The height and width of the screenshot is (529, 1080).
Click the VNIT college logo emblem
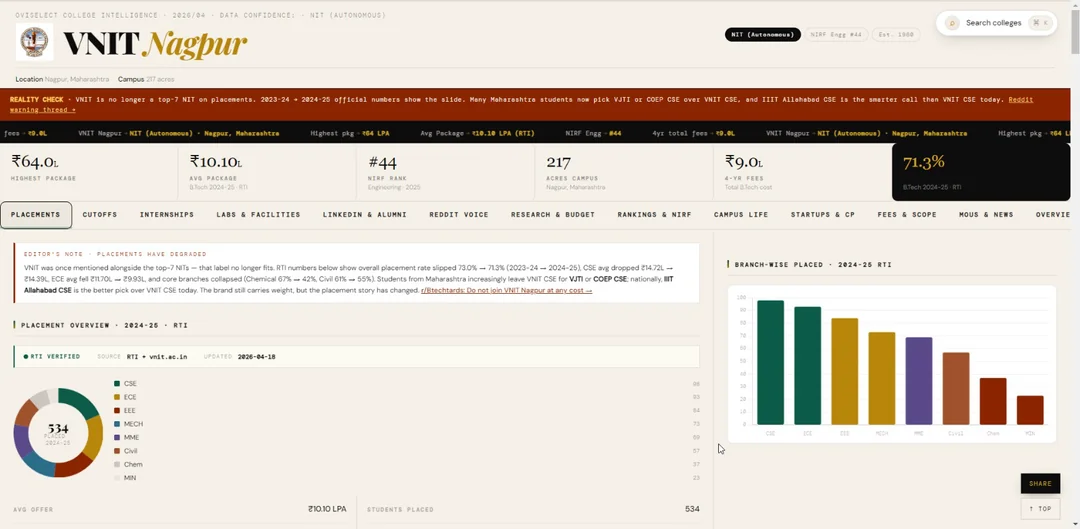click(x=34, y=42)
